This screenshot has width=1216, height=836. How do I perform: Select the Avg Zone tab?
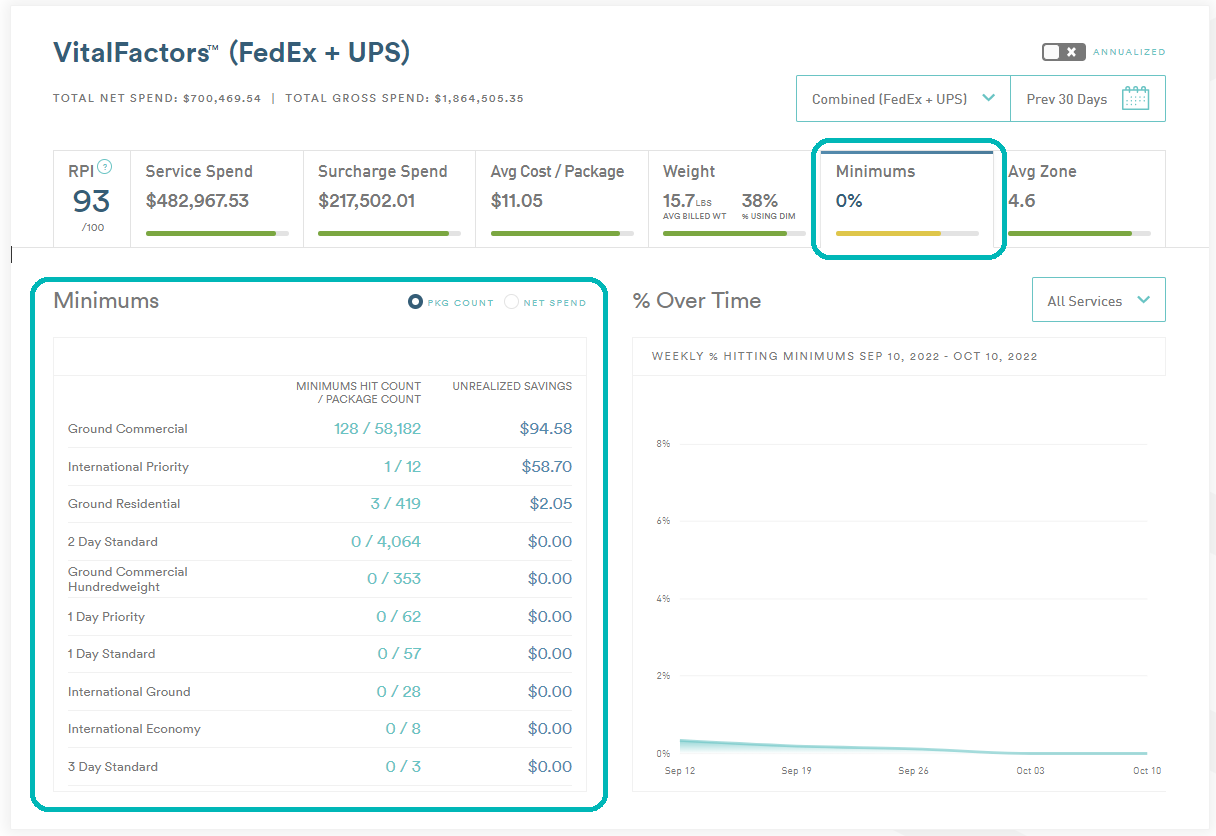[1078, 197]
